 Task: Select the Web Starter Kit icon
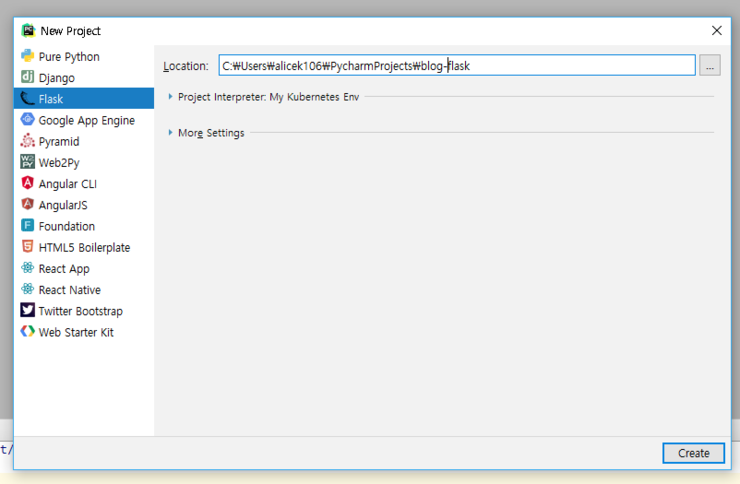(27, 332)
